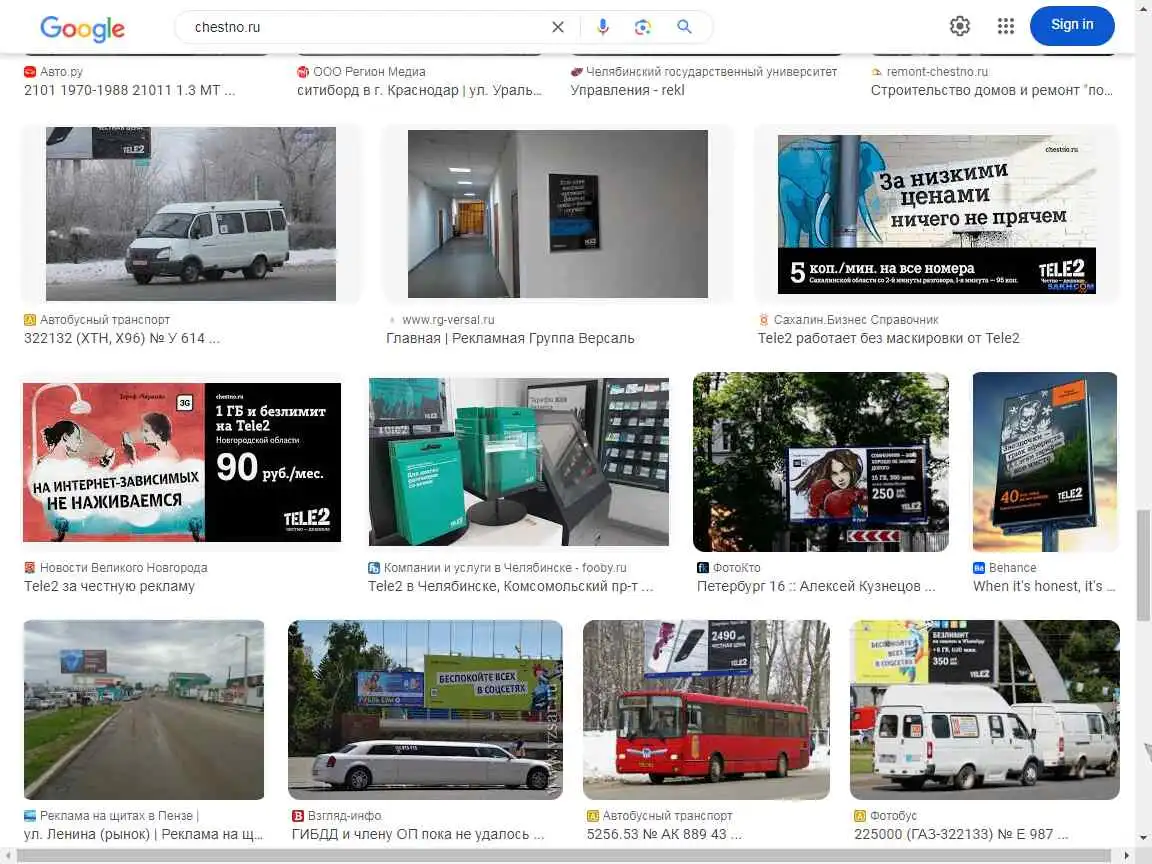The height and width of the screenshot is (864, 1152).
Task: Click the remont-chestno.ru source favicon
Action: pos(876,72)
